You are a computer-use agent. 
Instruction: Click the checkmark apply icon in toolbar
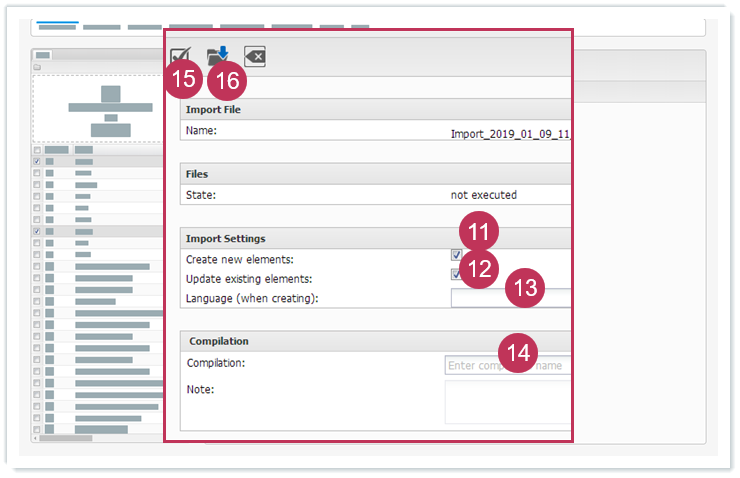(181, 57)
